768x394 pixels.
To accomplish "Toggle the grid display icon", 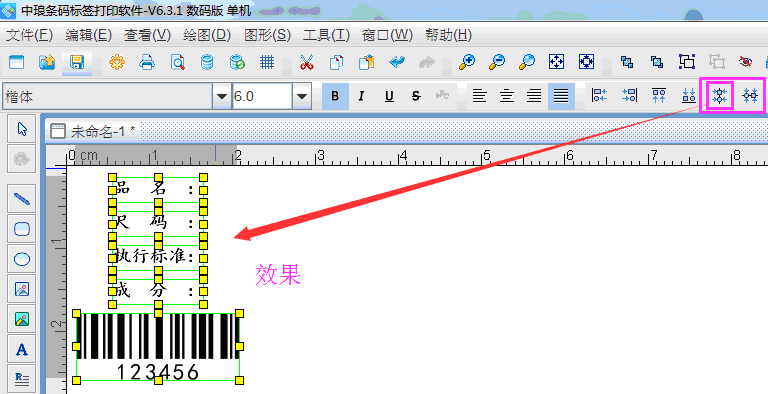I will (x=267, y=62).
